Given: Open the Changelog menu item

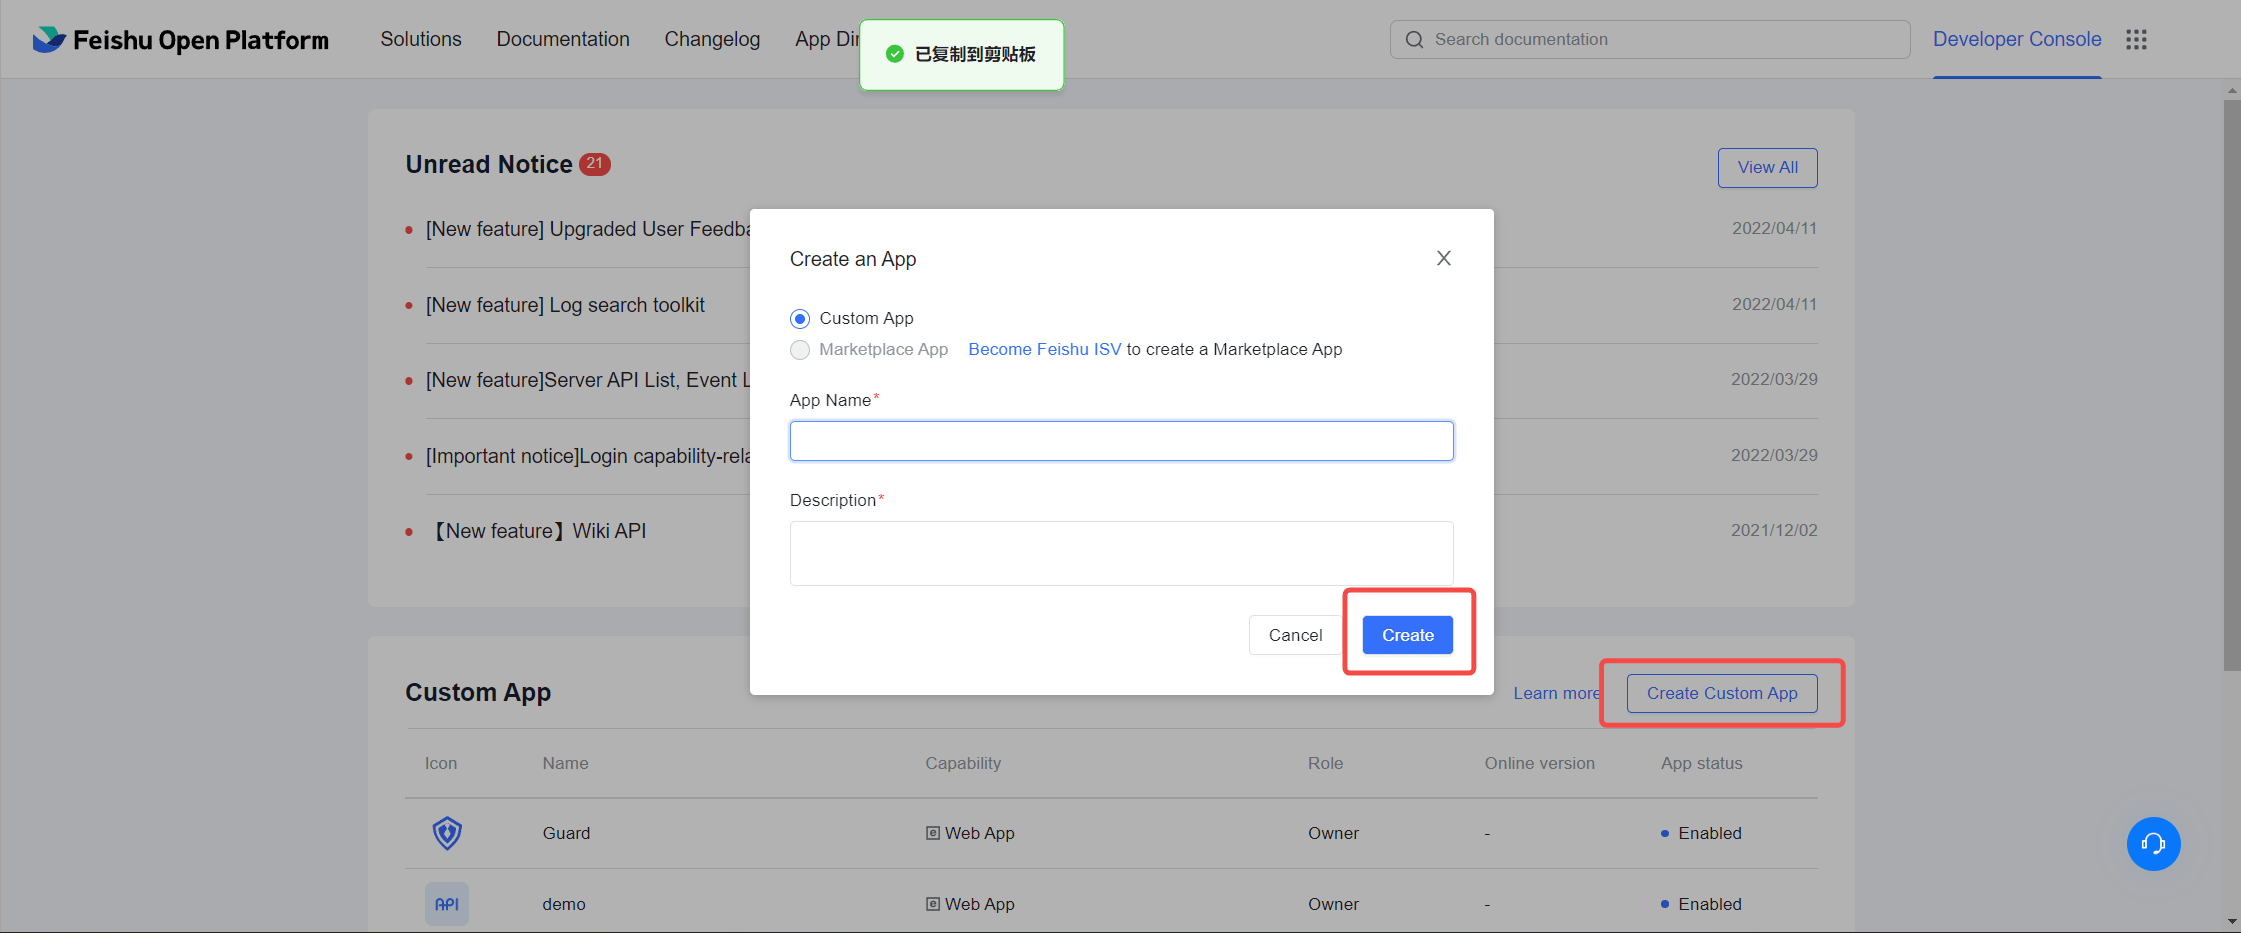Looking at the screenshot, I should [712, 39].
